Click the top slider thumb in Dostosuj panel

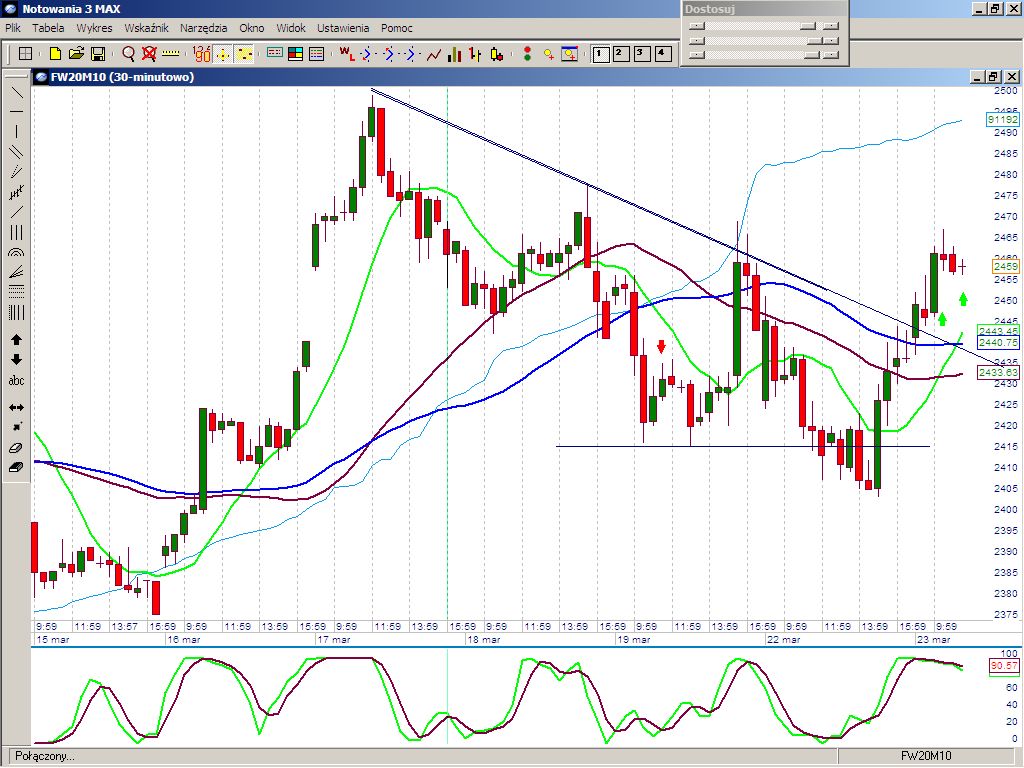point(697,27)
